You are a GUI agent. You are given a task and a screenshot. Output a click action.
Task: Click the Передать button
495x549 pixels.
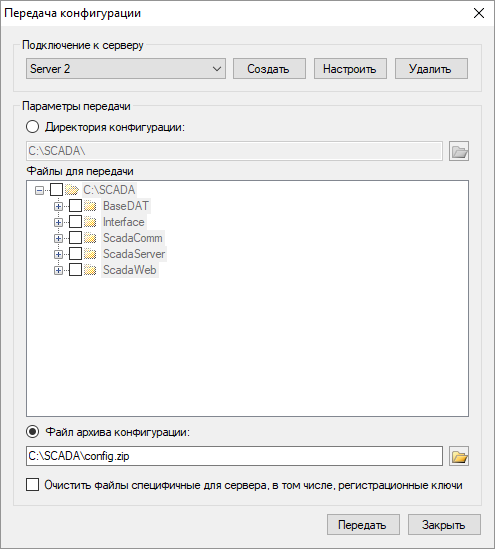363,524
